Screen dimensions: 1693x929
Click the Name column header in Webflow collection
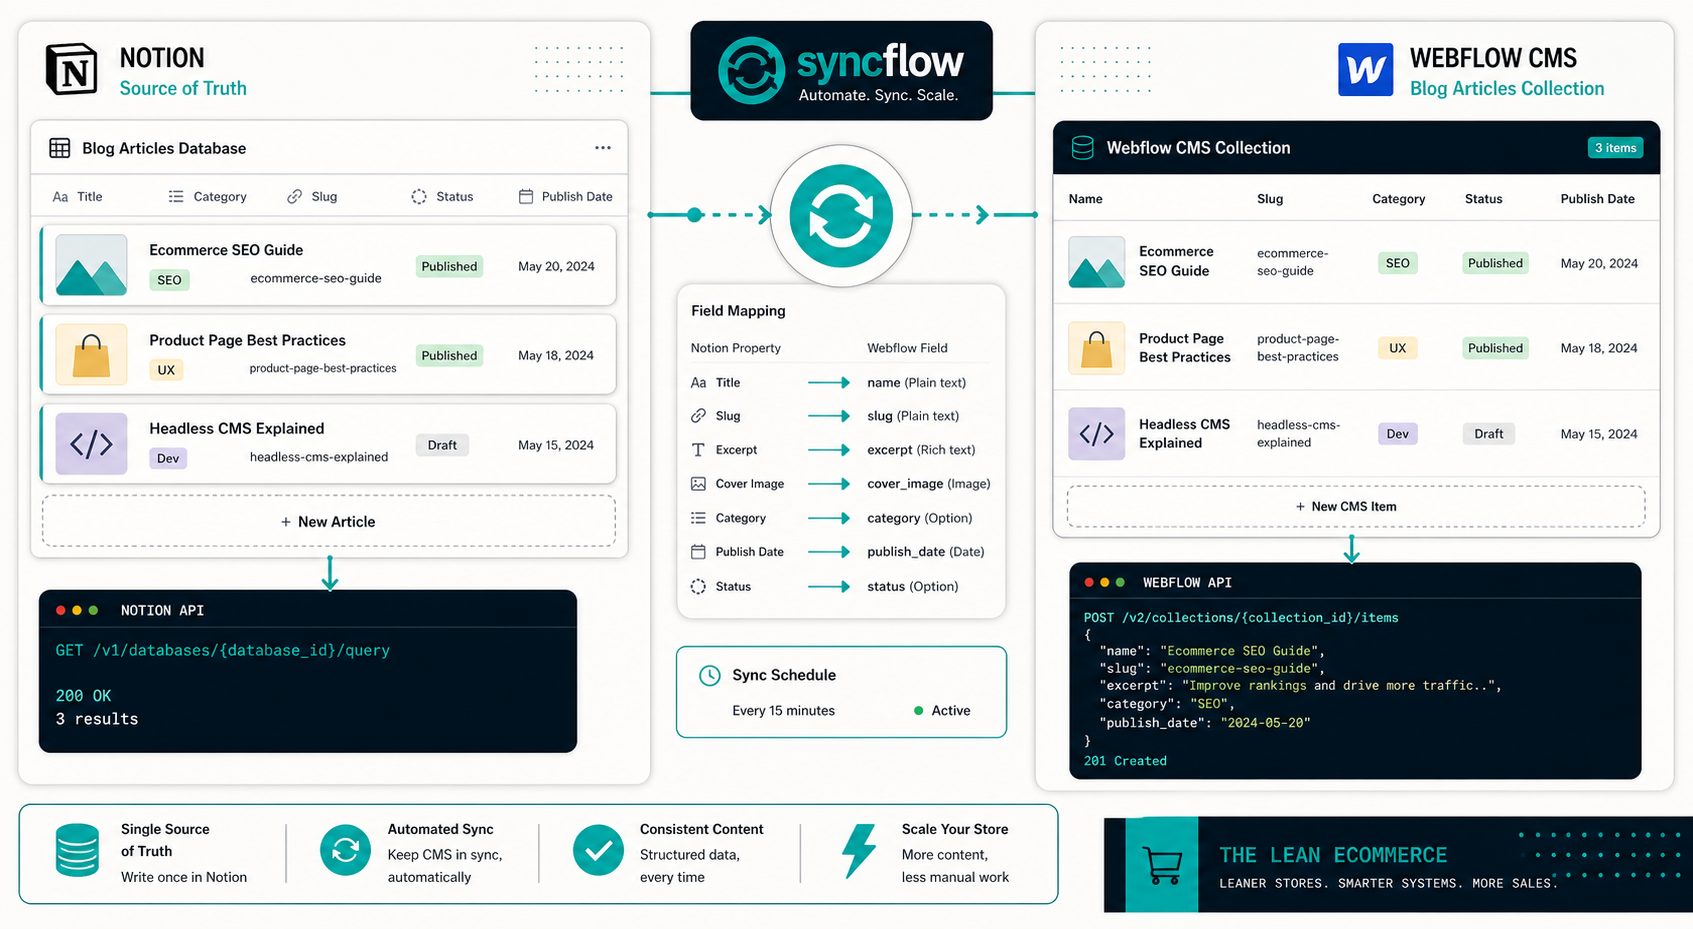click(1085, 199)
